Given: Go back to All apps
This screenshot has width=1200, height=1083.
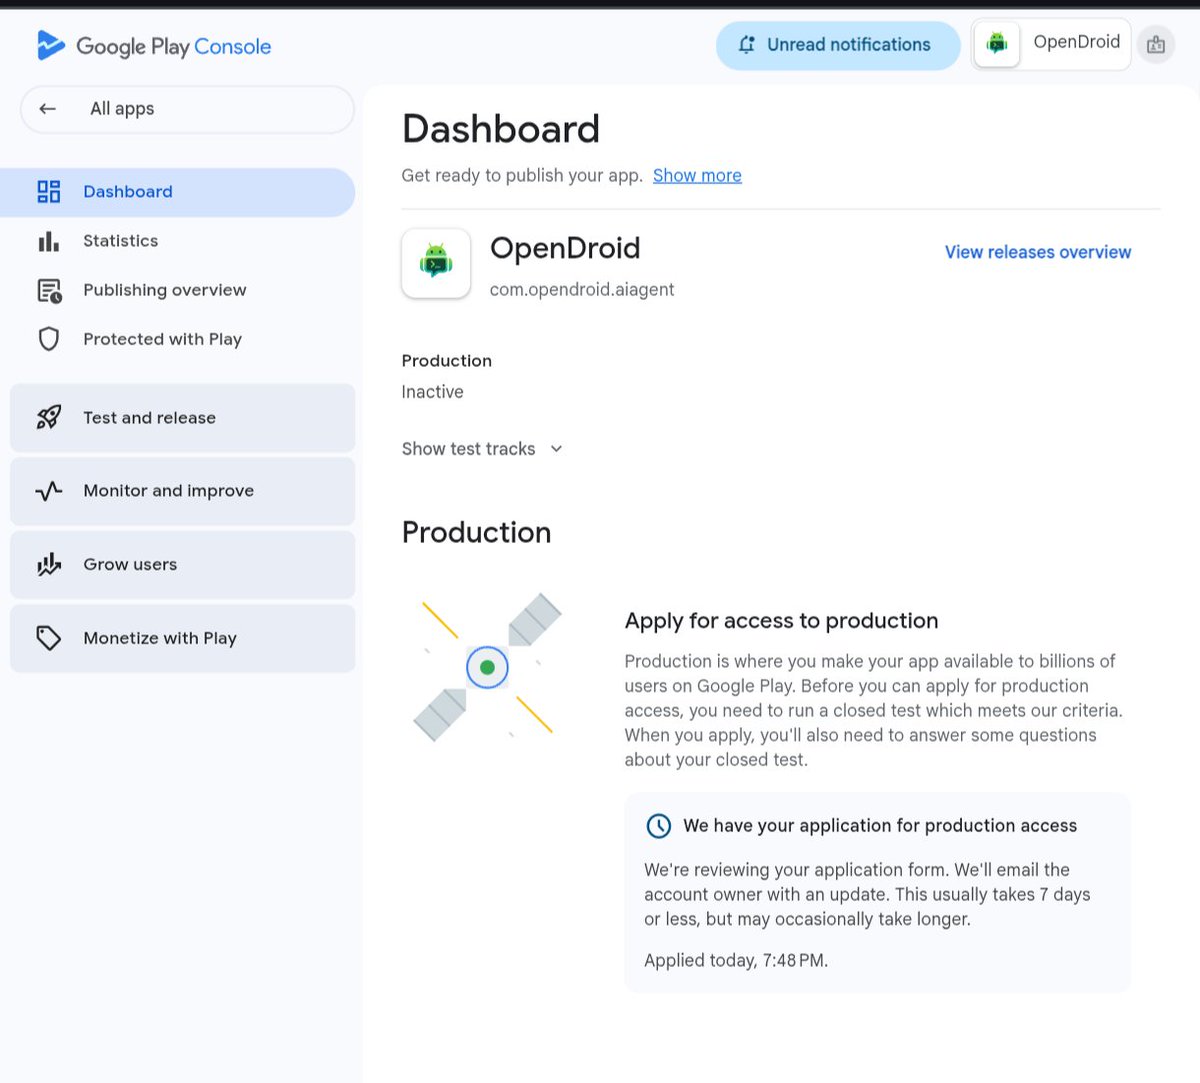Looking at the screenshot, I should (187, 109).
